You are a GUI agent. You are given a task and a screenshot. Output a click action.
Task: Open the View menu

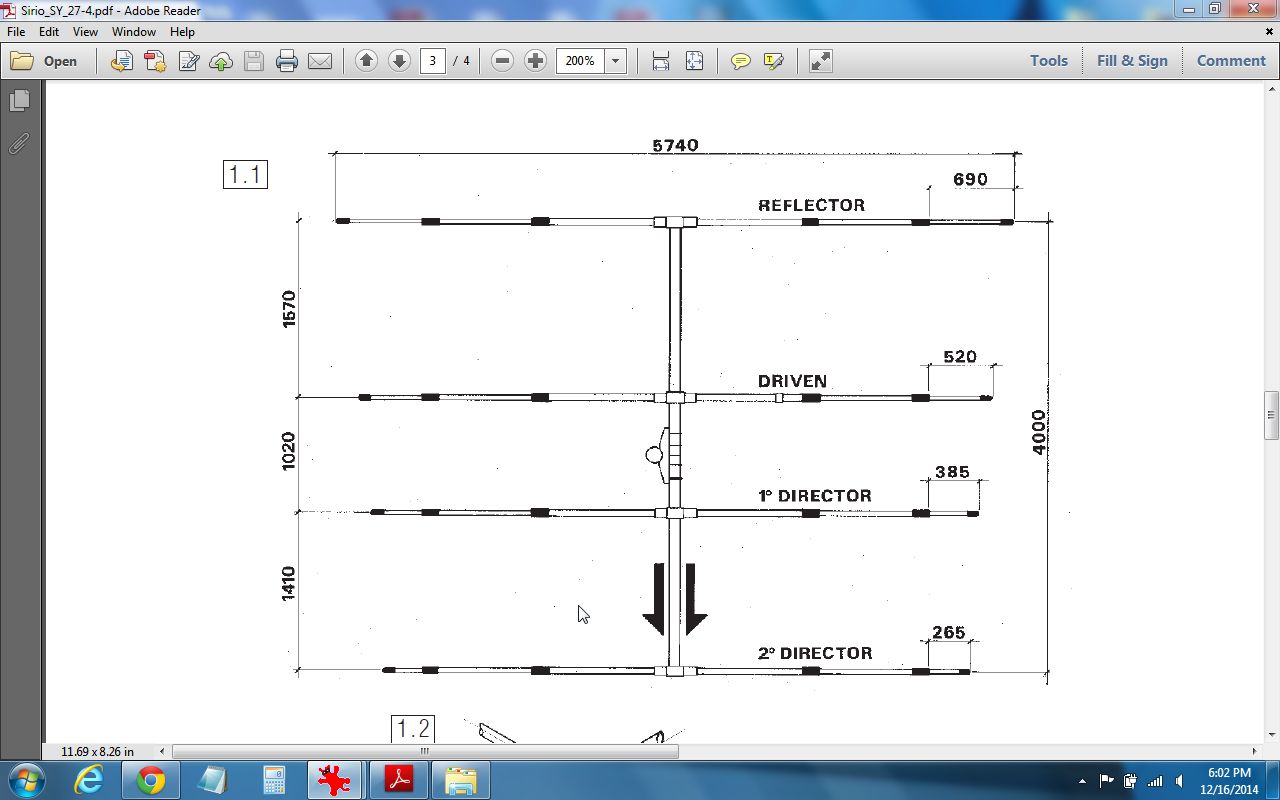[x=85, y=32]
